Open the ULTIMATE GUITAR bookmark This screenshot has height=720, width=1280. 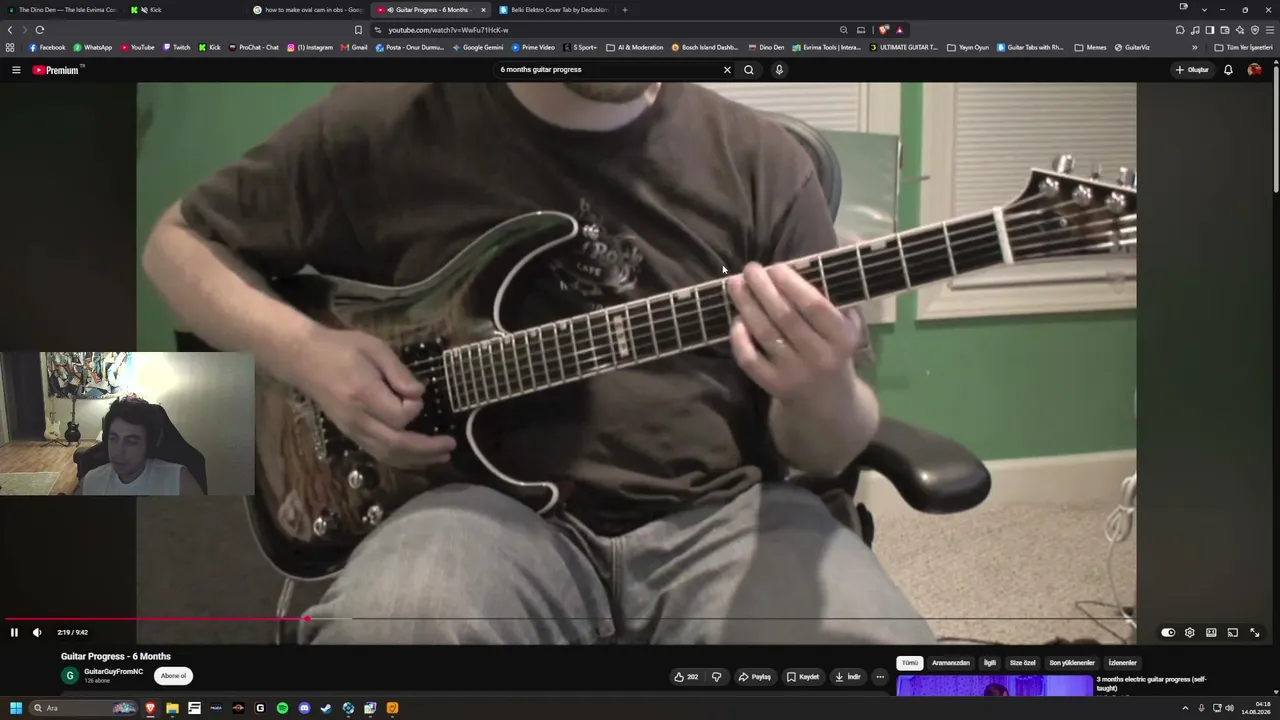904,47
